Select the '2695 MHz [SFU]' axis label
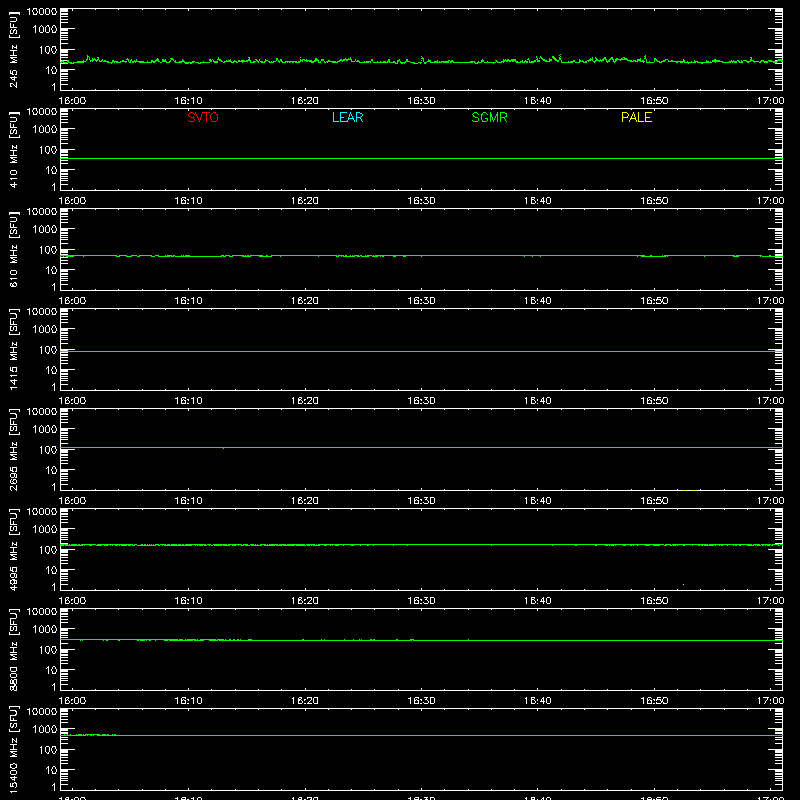Screen dimensions: 800x800 13,449
